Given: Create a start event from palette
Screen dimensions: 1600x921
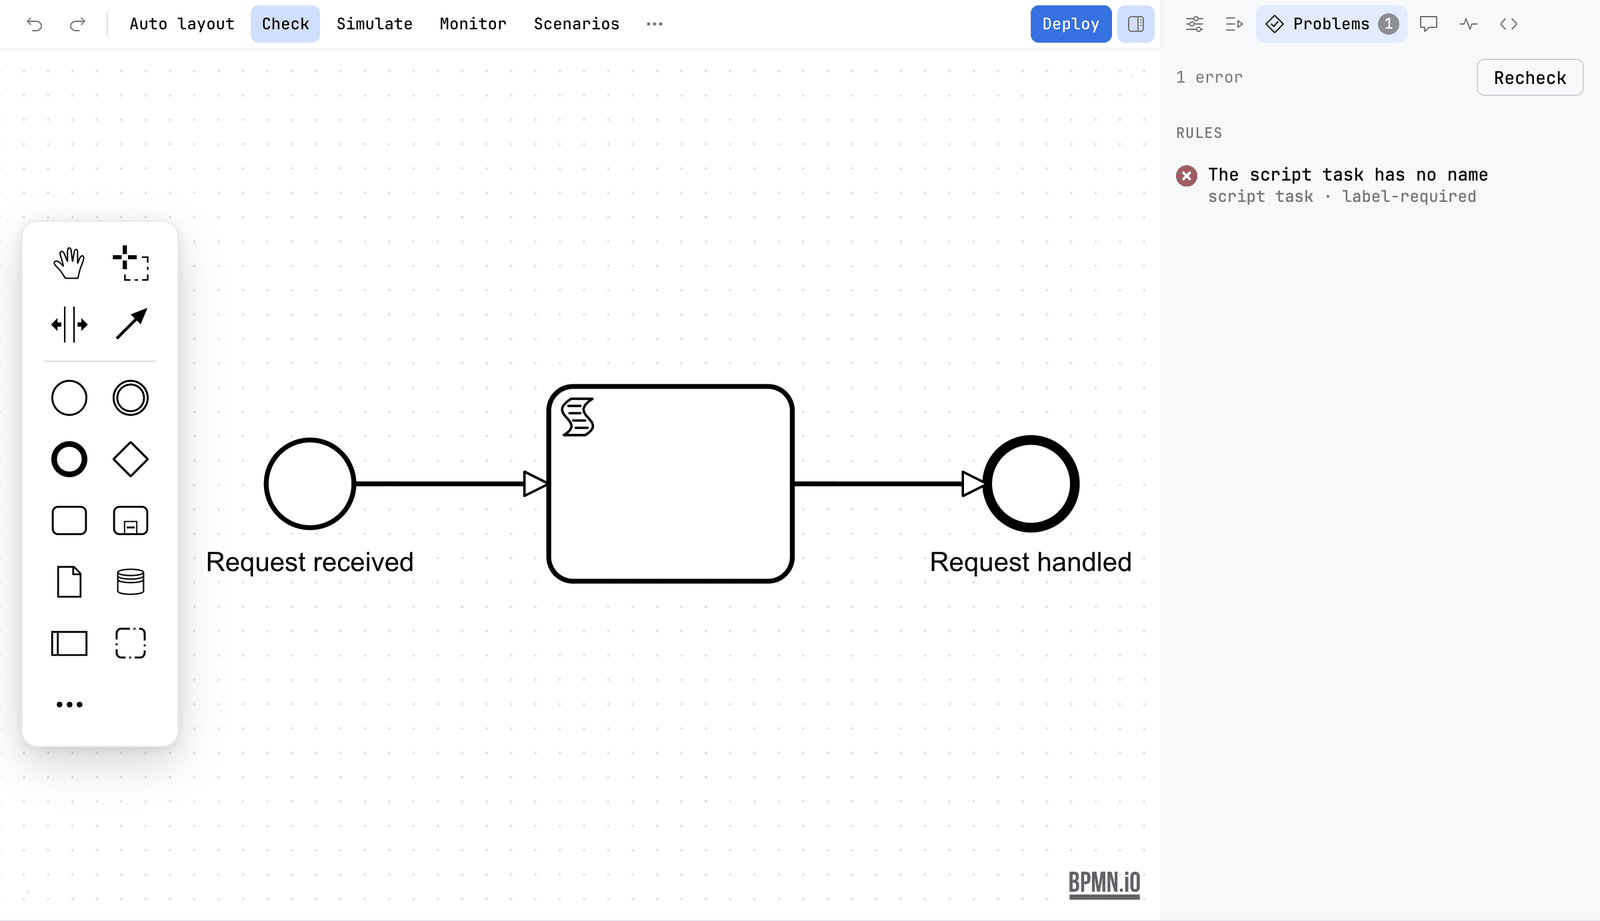Looking at the screenshot, I should [x=69, y=398].
